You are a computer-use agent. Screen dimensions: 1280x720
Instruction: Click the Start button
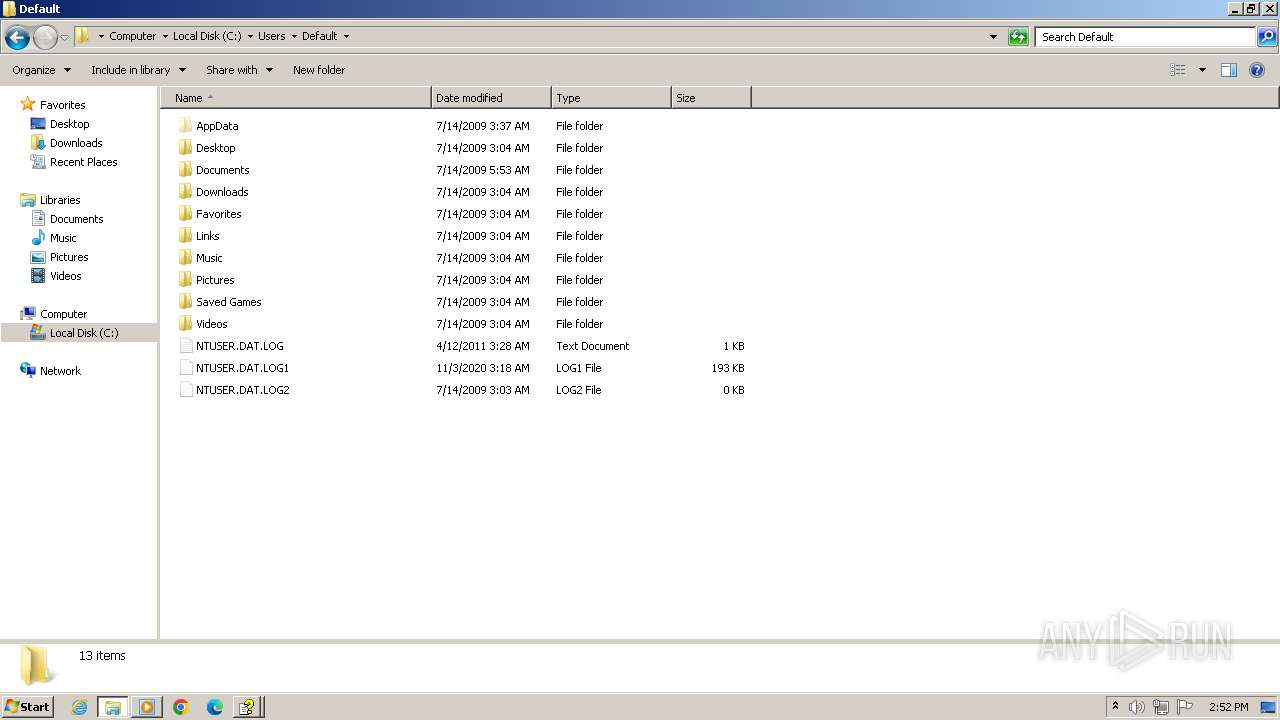28,707
